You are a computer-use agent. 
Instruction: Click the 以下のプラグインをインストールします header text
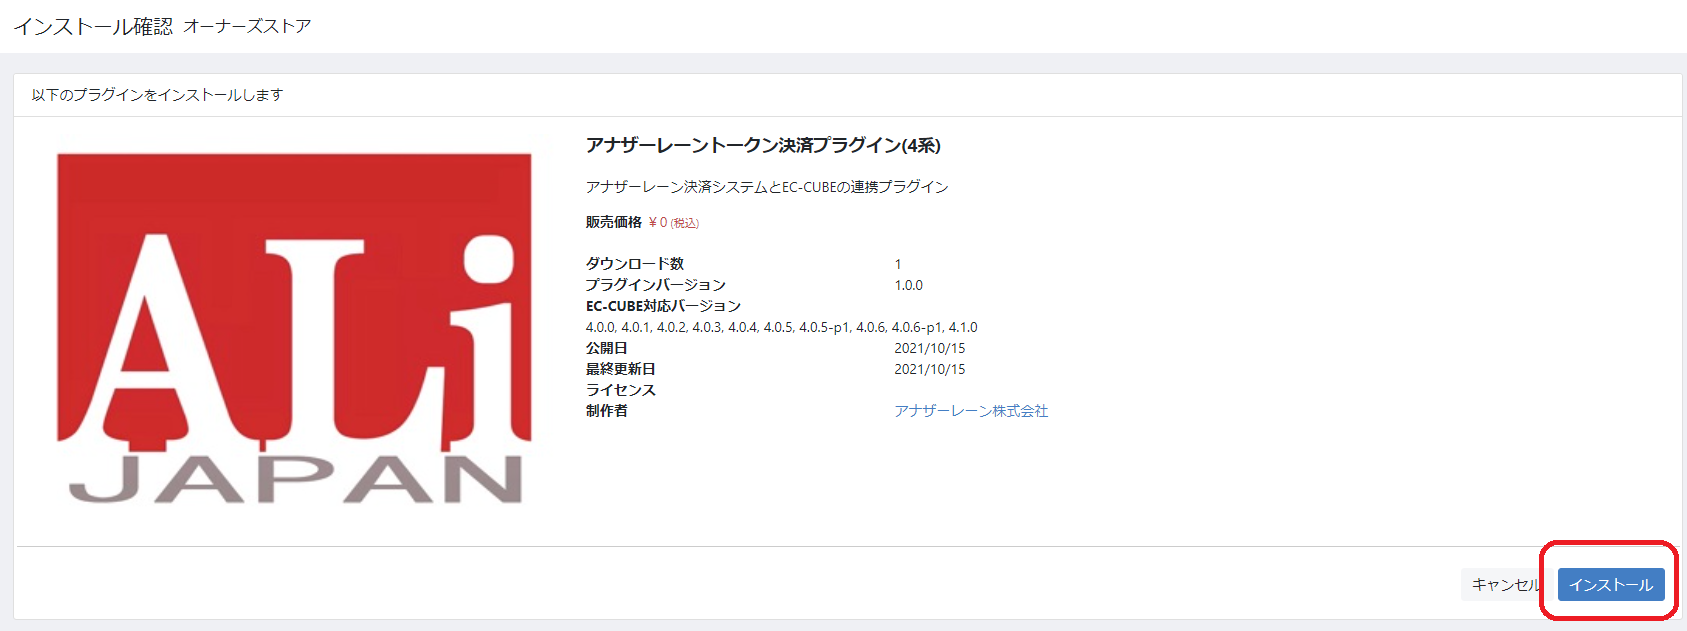point(157,95)
